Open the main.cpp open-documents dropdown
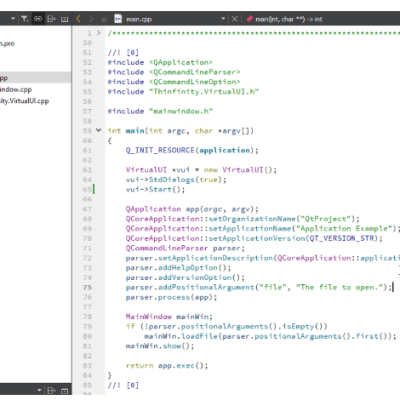The height and width of the screenshot is (400, 400). click(223, 19)
